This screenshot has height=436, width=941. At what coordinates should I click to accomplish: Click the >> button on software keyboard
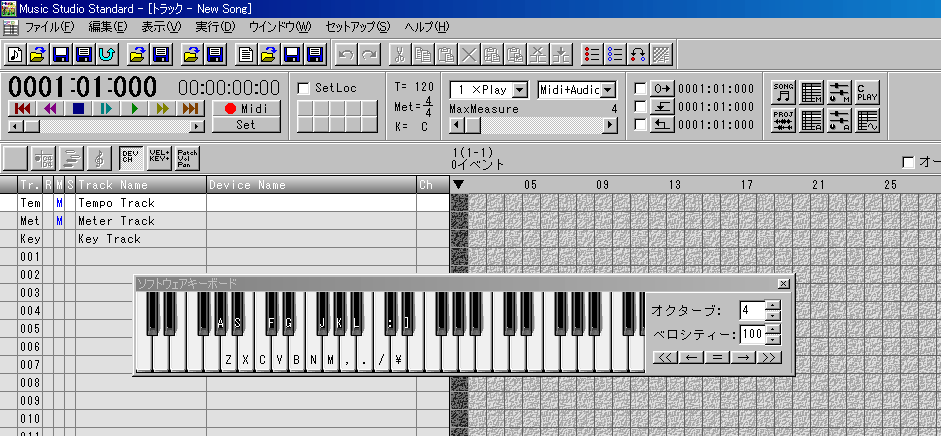(x=768, y=357)
